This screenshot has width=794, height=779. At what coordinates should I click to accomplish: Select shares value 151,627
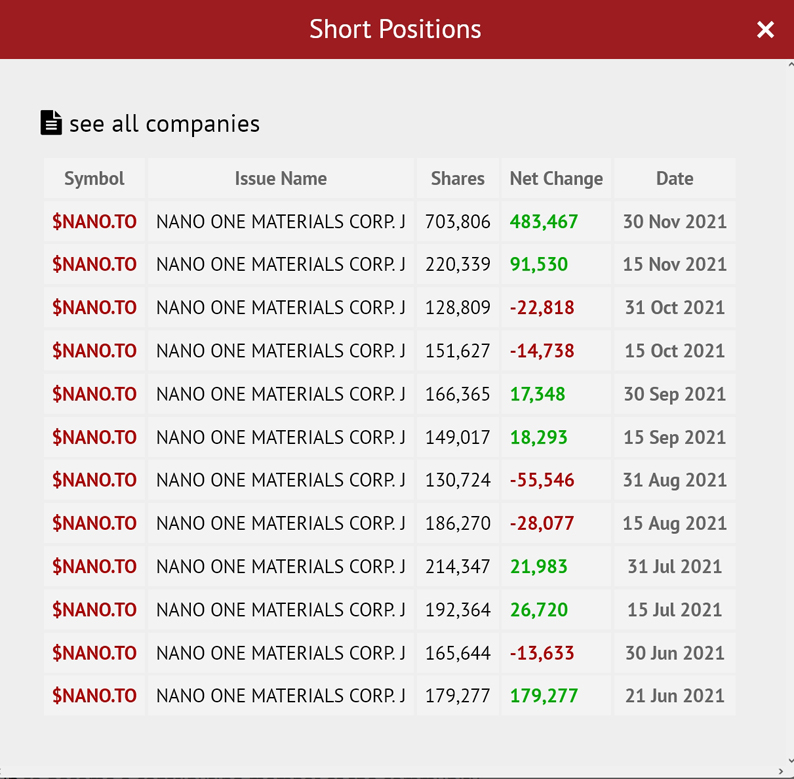[458, 350]
